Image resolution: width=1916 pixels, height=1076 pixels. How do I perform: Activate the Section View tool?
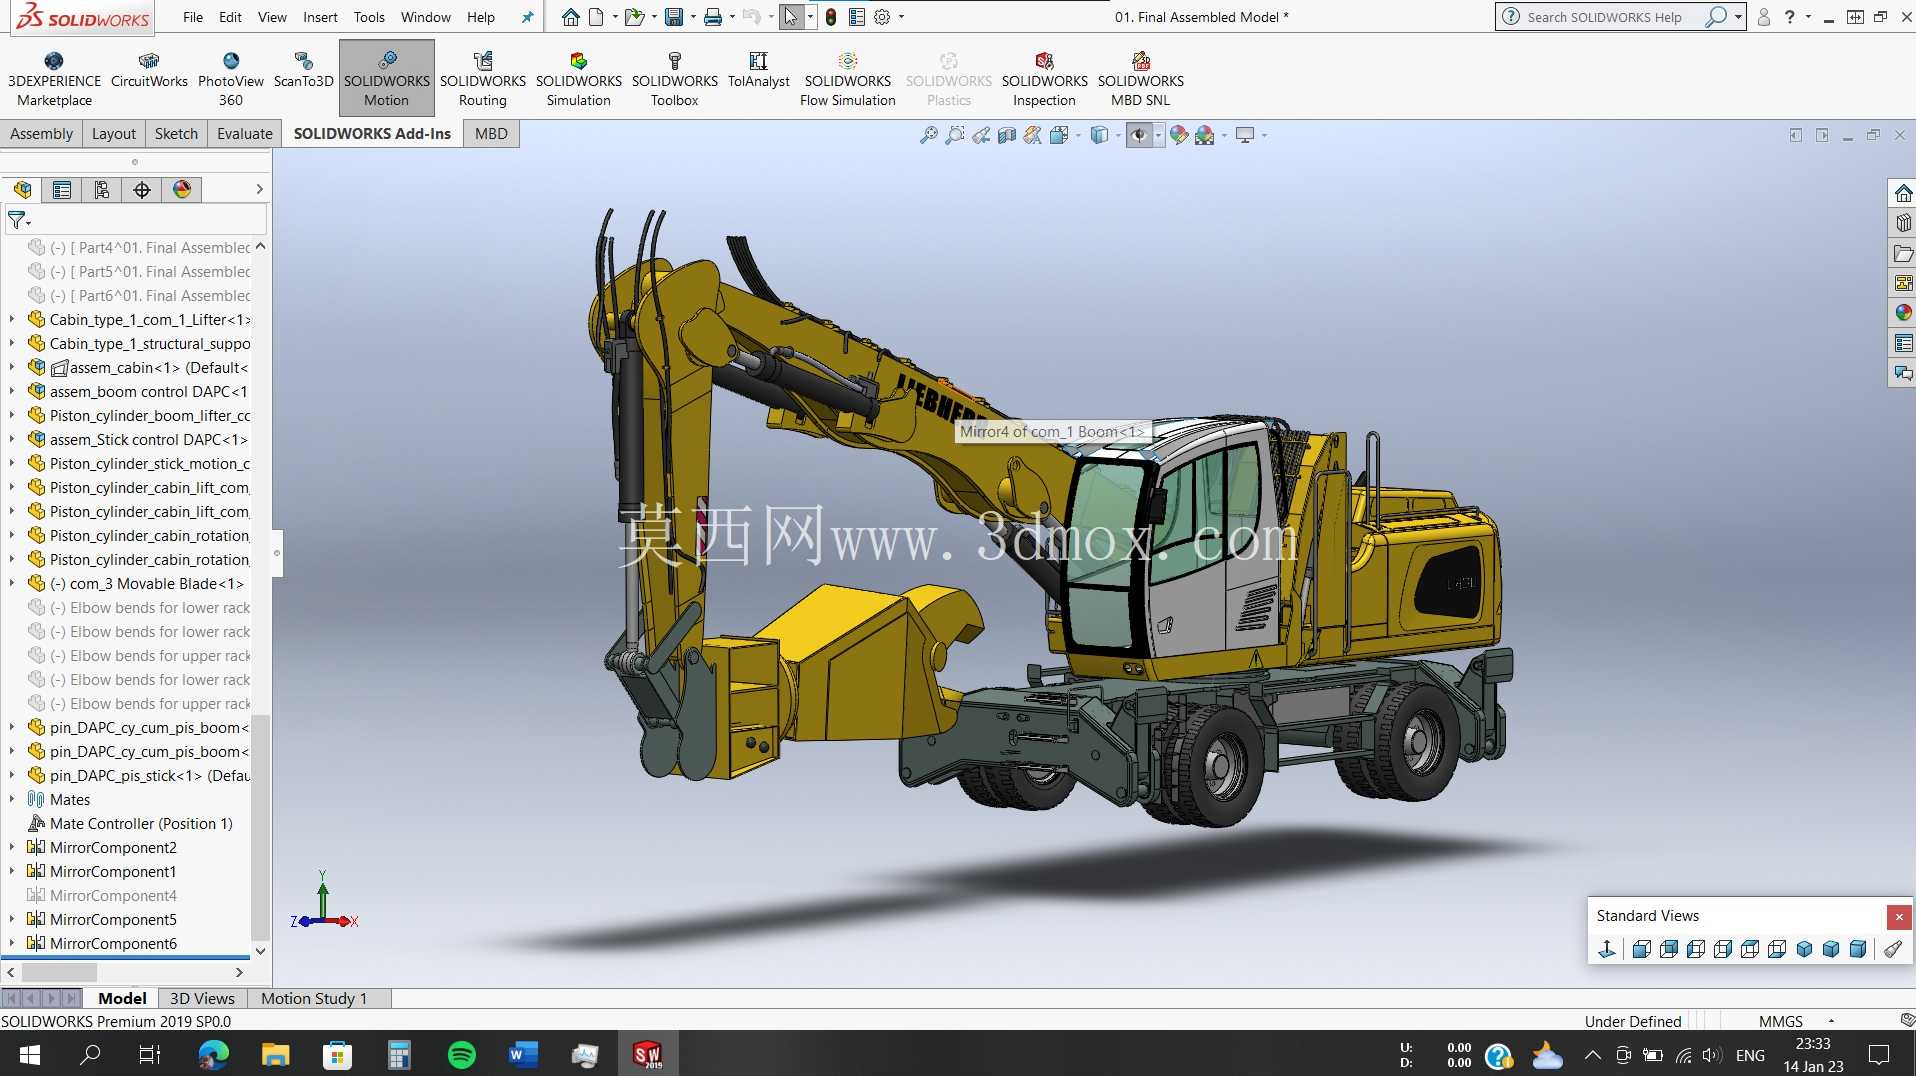(1007, 135)
